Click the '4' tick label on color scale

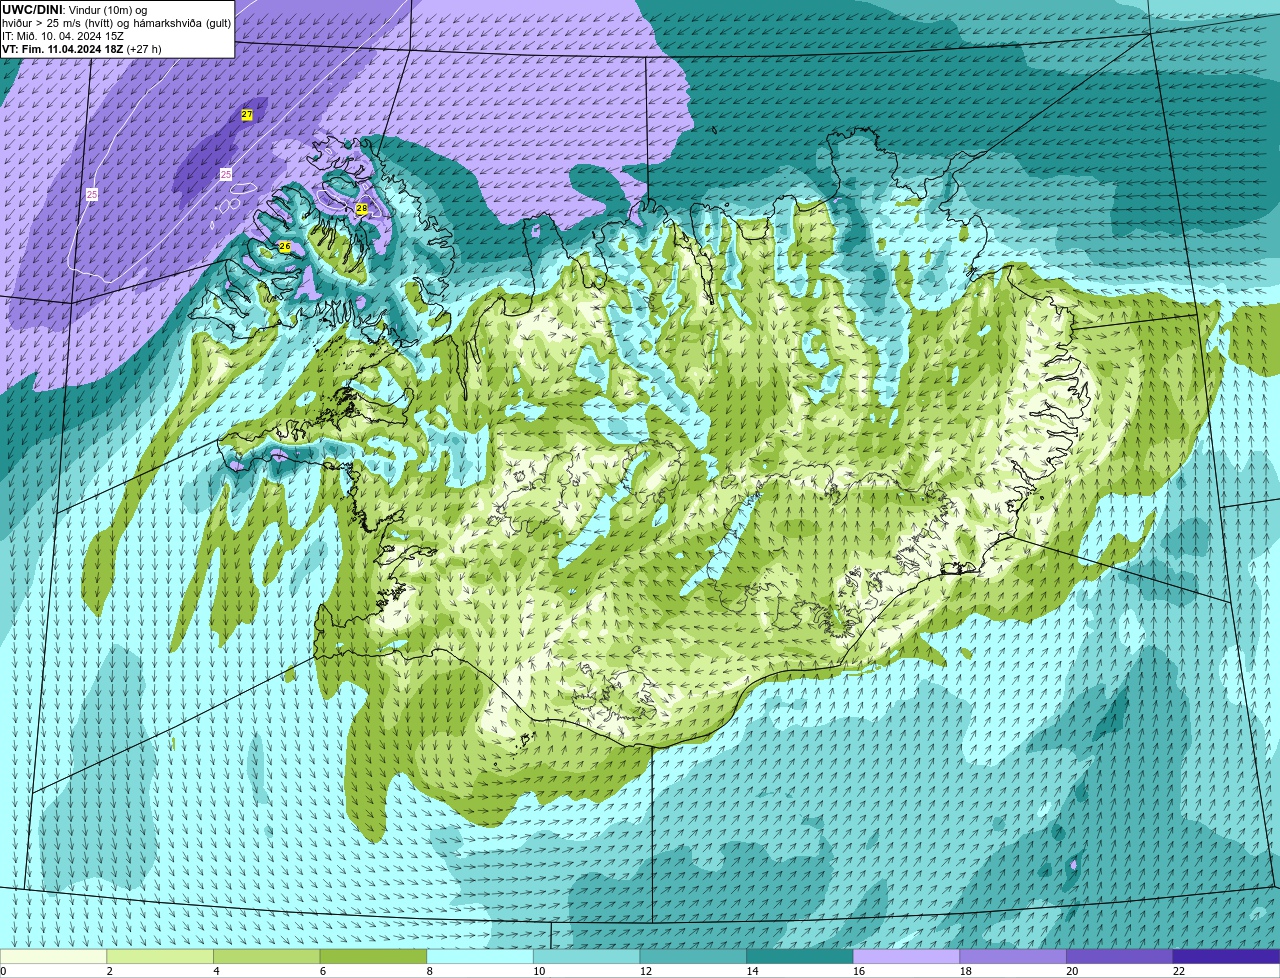point(216,971)
